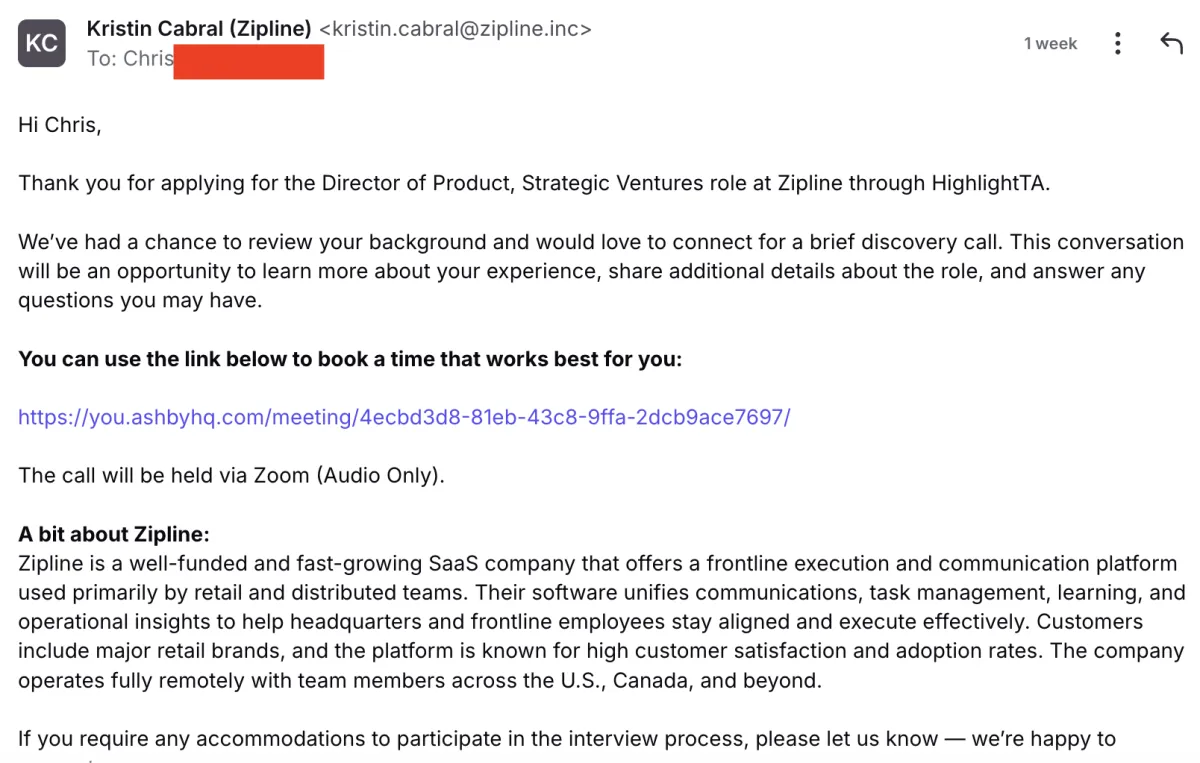Open the Ashby meeting booking link

(x=404, y=417)
